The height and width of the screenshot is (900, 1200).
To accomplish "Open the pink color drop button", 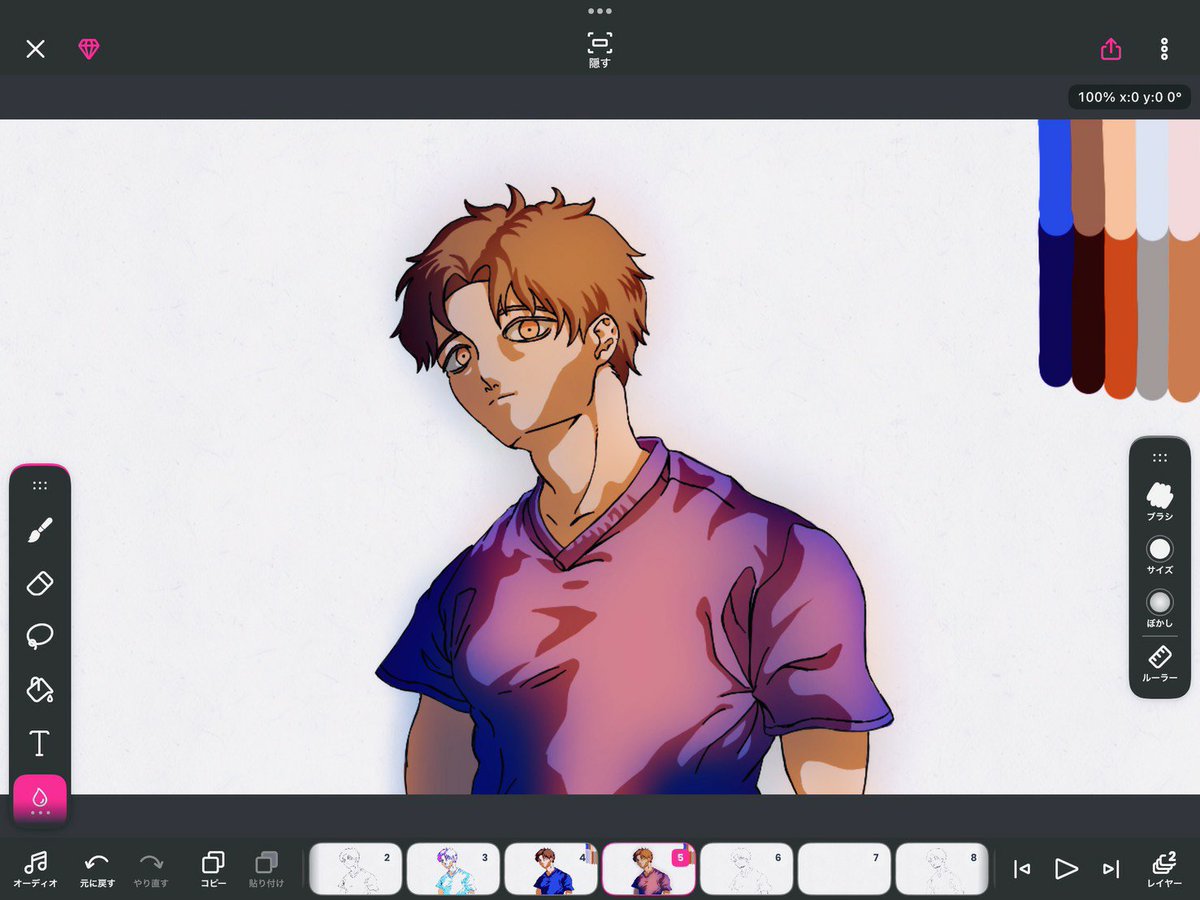I will pos(40,800).
